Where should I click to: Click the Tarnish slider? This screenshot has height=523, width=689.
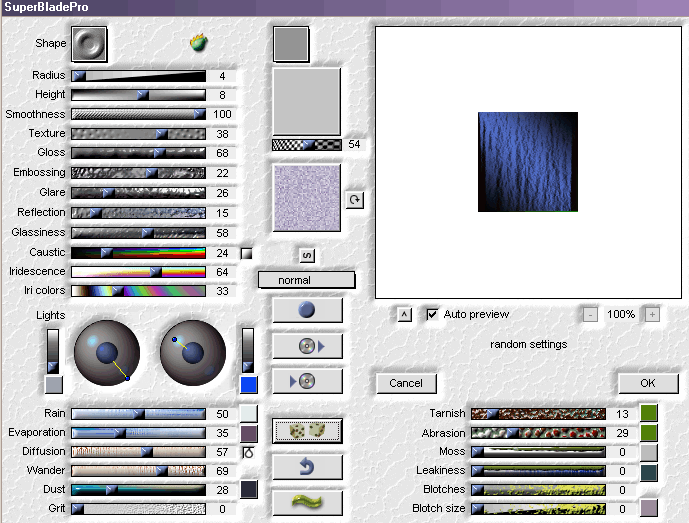click(x=538, y=414)
